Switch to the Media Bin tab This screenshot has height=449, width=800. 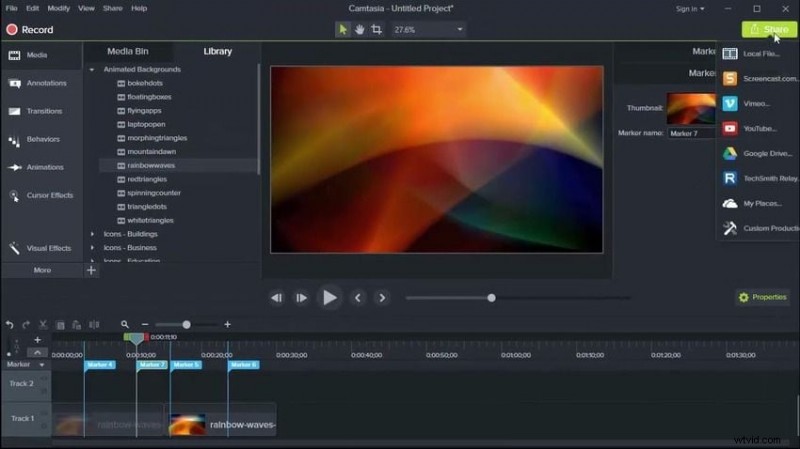tap(128, 51)
